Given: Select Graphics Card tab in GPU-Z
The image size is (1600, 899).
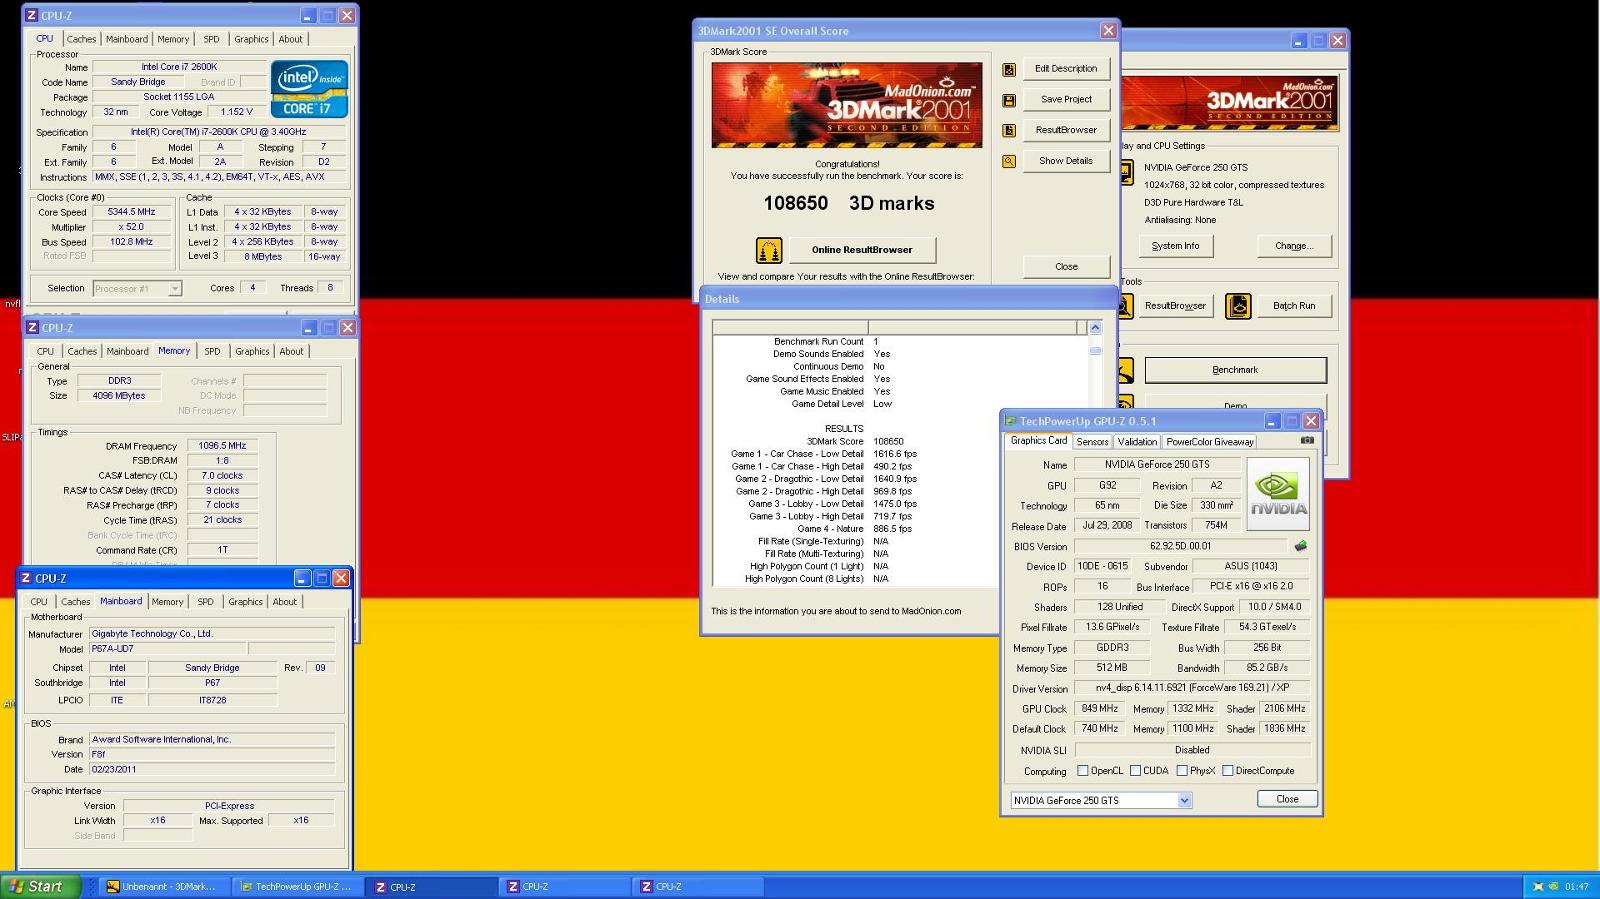Looking at the screenshot, I should [1038, 441].
